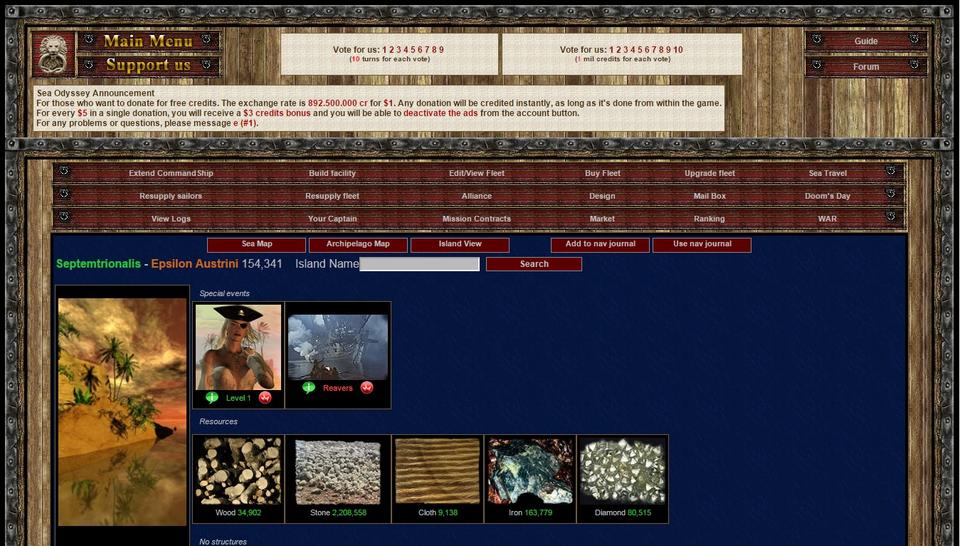
Task: Select the Diamond resource image
Action: click(x=622, y=471)
